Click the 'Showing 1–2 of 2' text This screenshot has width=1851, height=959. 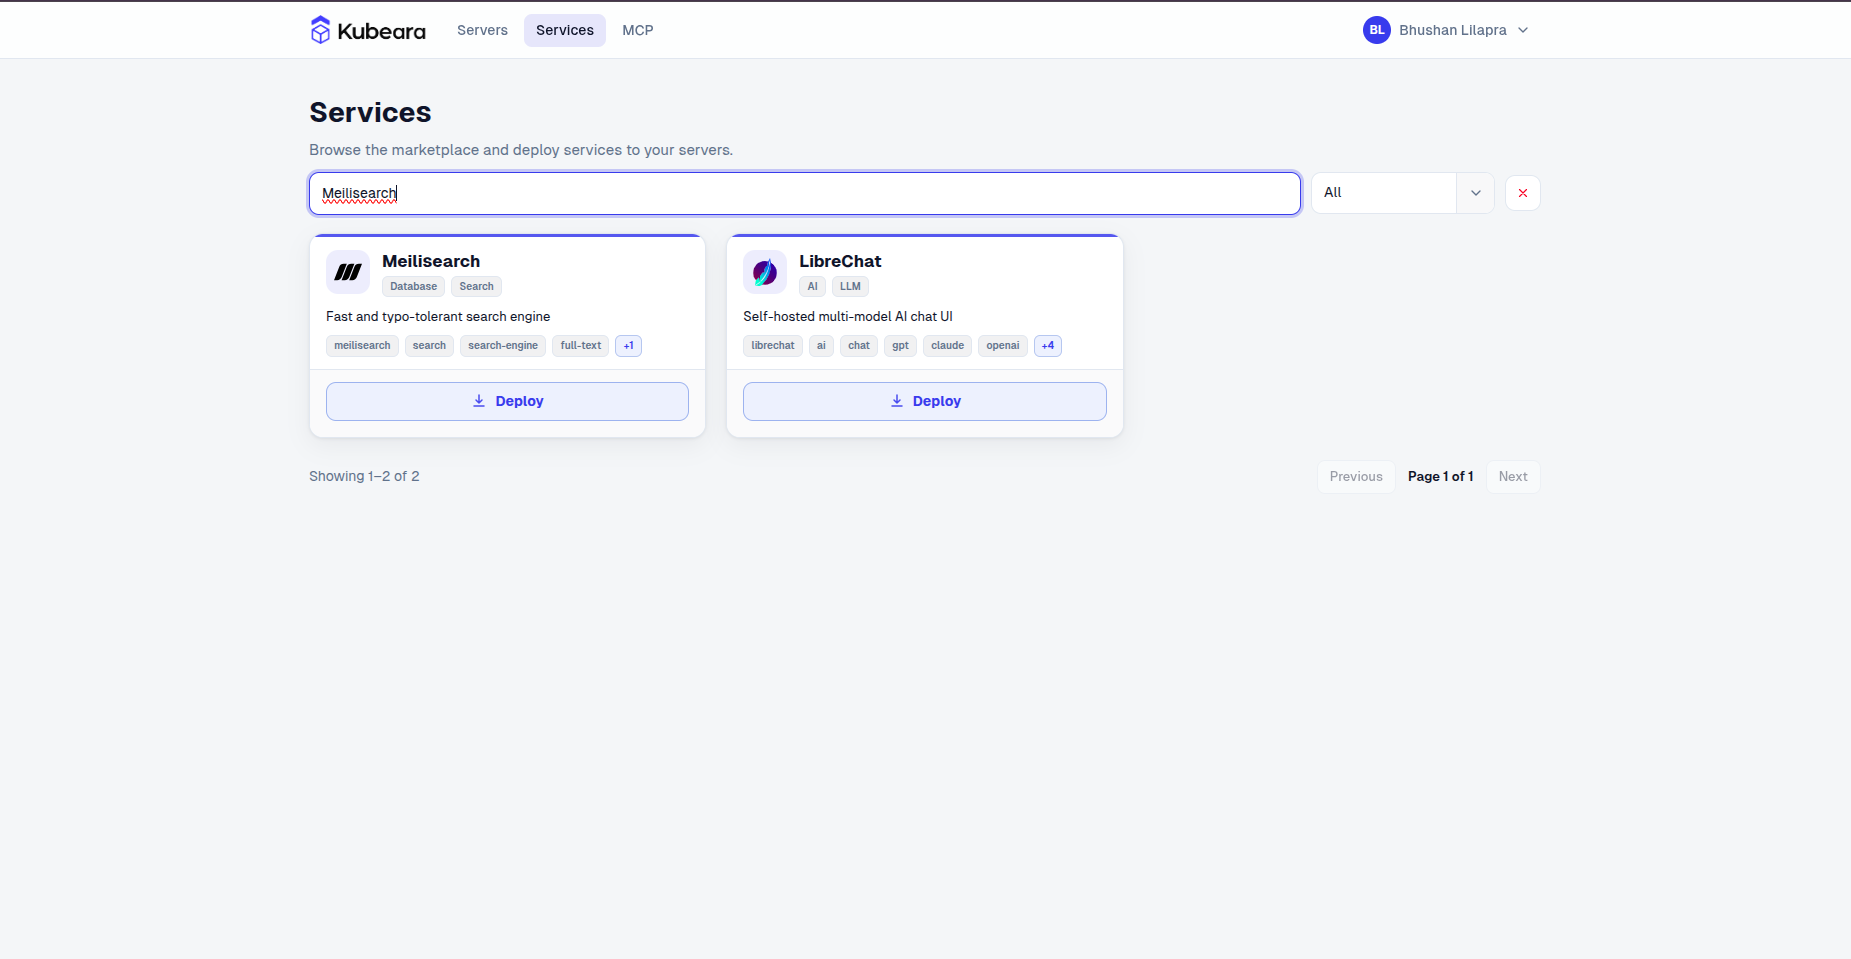(364, 477)
